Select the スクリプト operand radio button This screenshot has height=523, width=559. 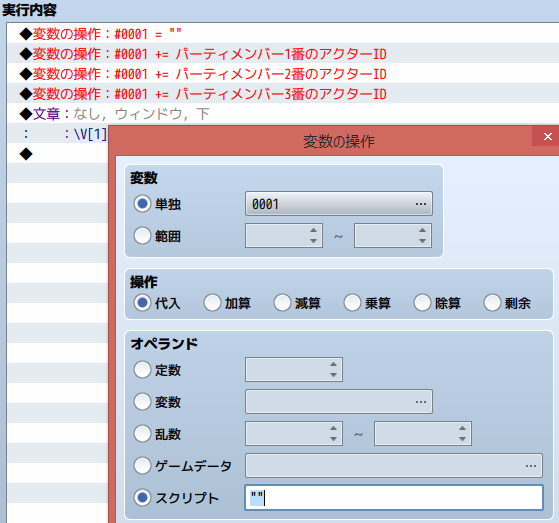[142, 498]
